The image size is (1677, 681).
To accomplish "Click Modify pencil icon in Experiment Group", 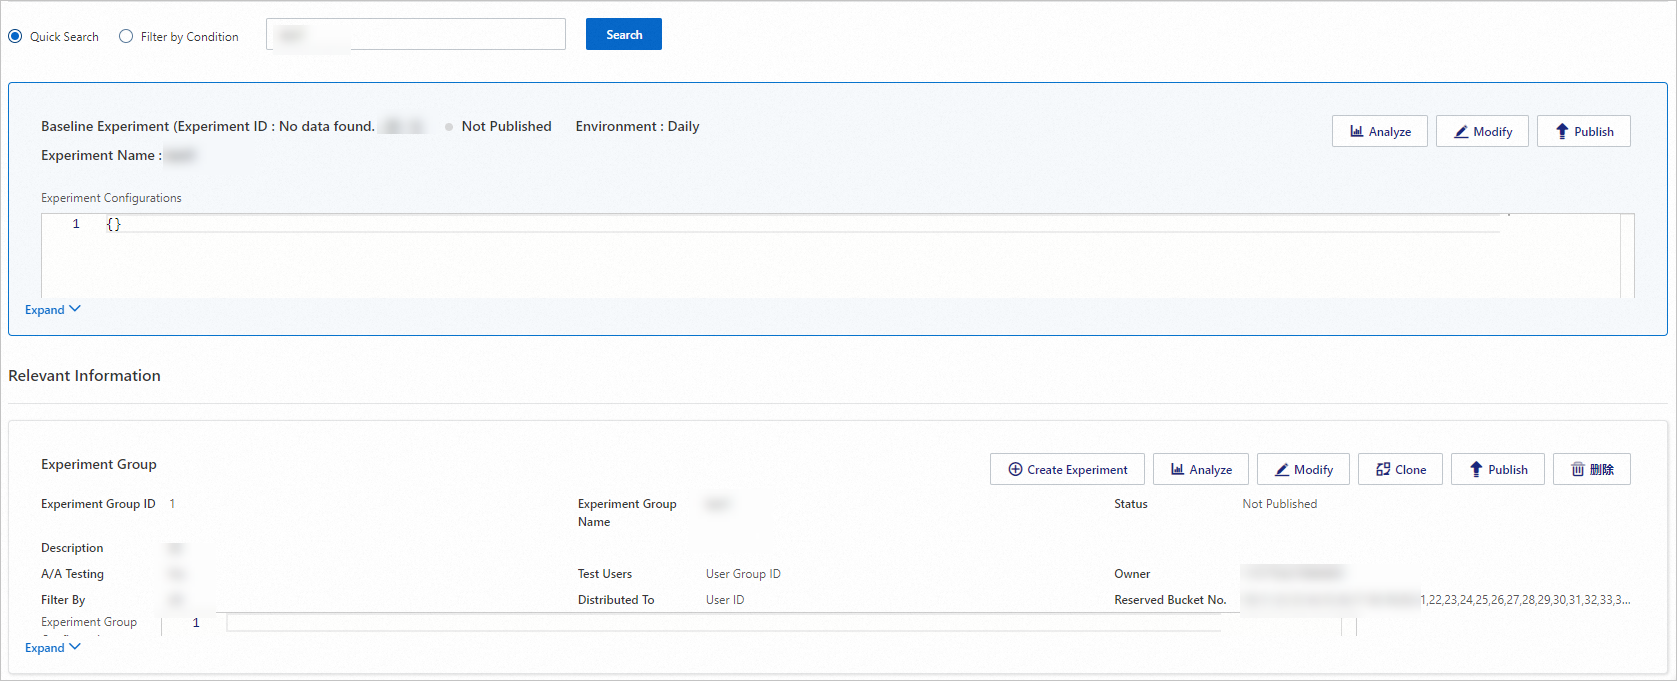I will (x=1282, y=470).
